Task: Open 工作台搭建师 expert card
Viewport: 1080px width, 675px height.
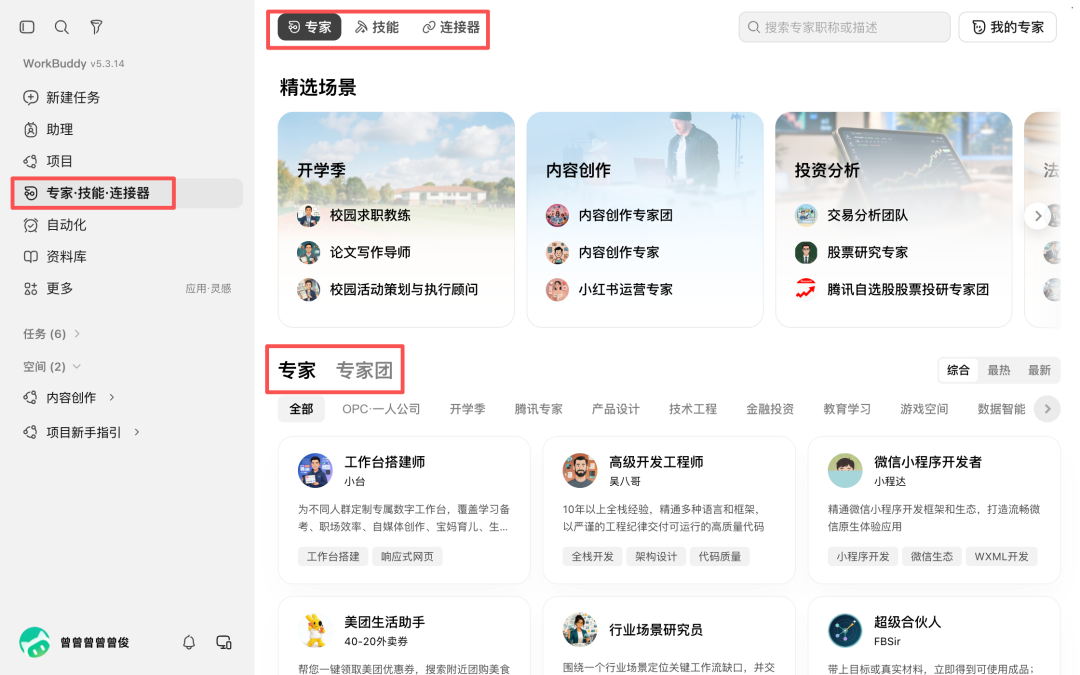Action: click(x=404, y=510)
